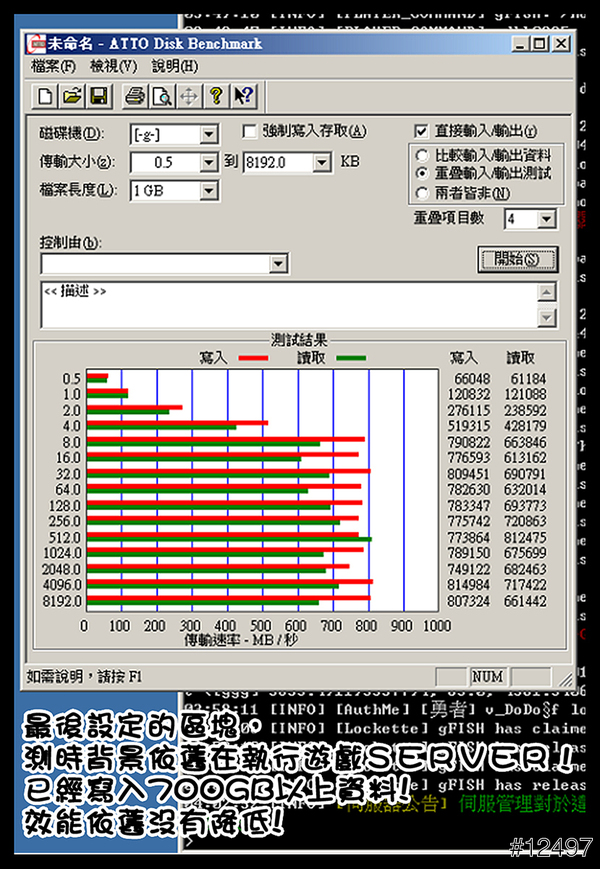Screen dimensions: 600x869
Task: Open the 說明(H) menu
Action: click(x=175, y=67)
